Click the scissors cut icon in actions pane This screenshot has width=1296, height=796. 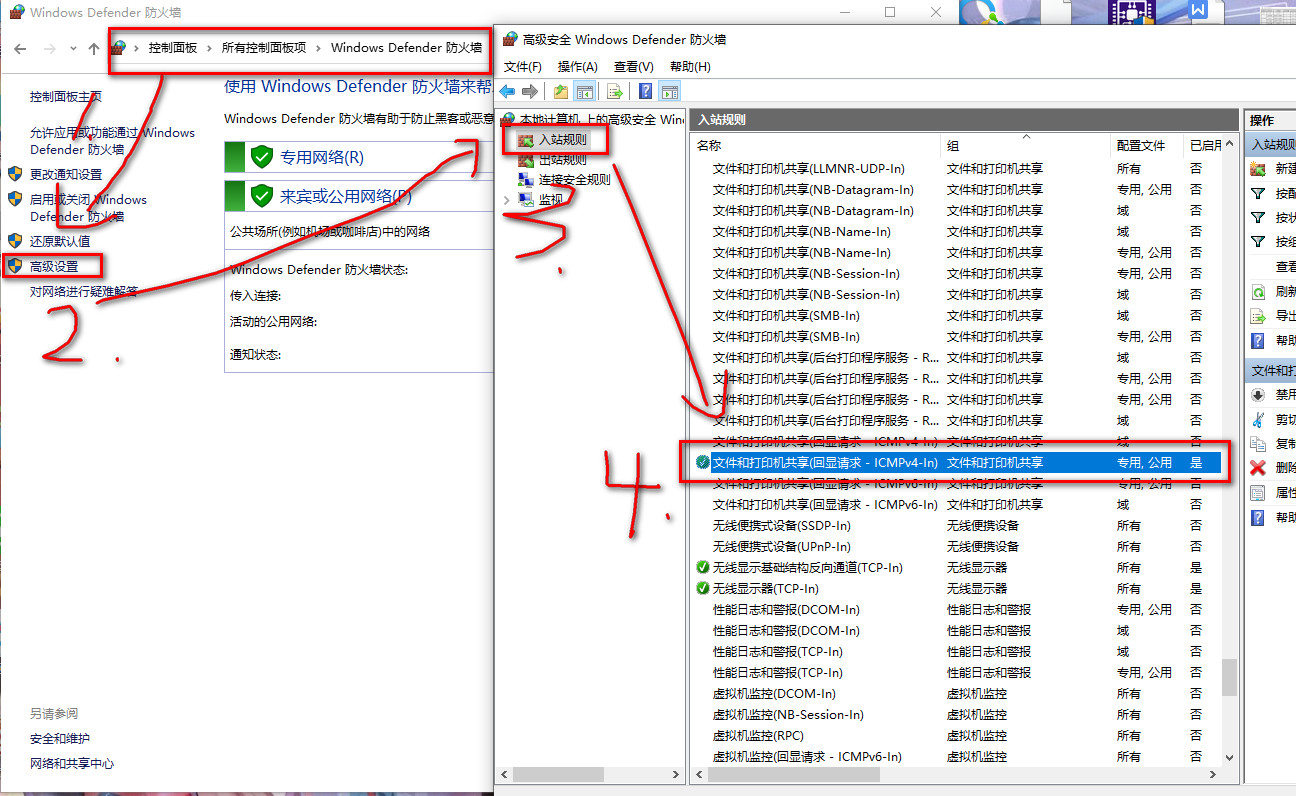coord(1258,420)
